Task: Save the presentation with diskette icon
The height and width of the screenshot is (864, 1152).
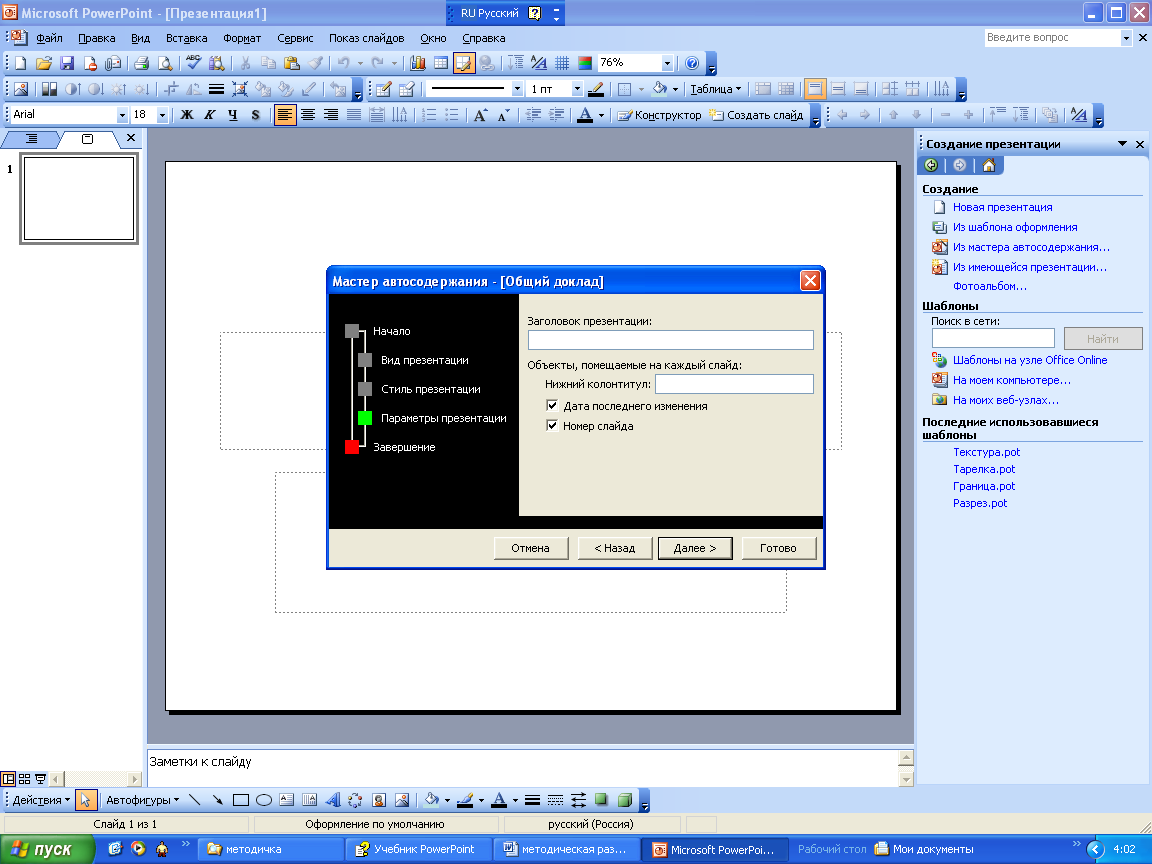Action: click(x=67, y=63)
